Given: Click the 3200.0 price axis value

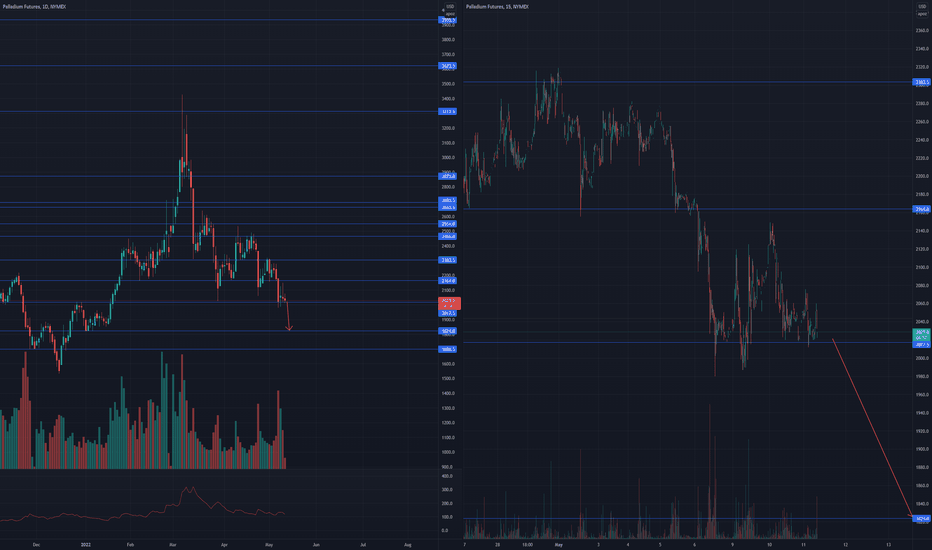Looking at the screenshot, I should pos(448,128).
